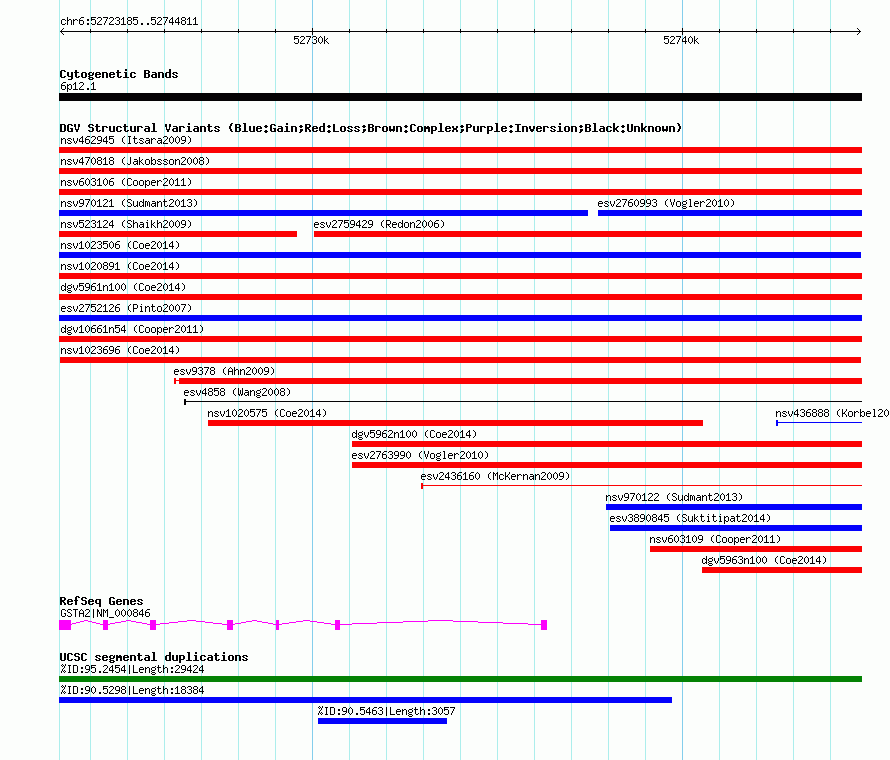Open the nsv603106 (Cooper2011) variant label
890x760 pixels.
pos(126,182)
